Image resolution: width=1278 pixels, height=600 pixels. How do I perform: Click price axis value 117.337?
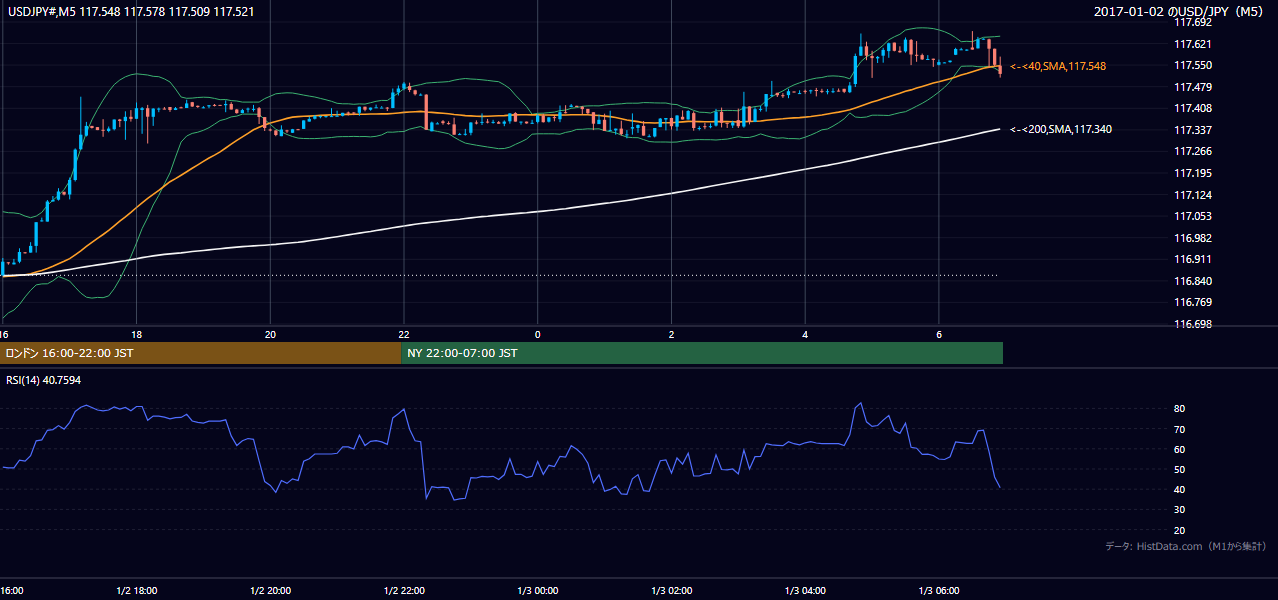point(1192,130)
